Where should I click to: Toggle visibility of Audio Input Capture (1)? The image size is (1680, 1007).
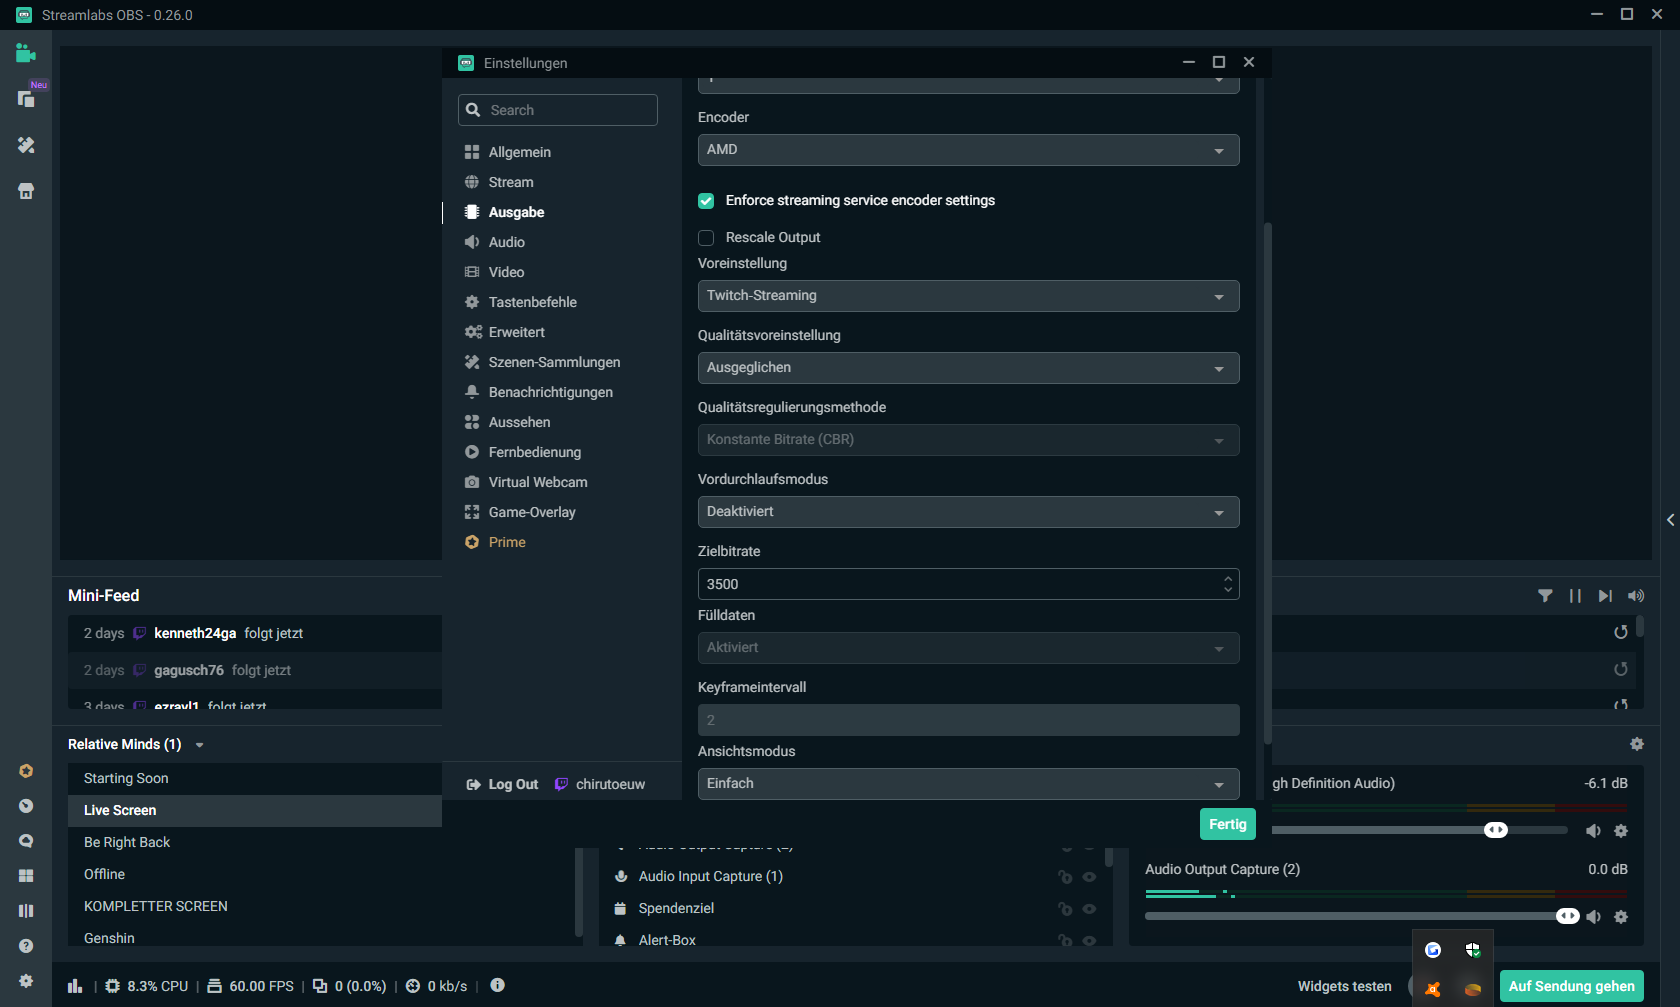(1089, 877)
